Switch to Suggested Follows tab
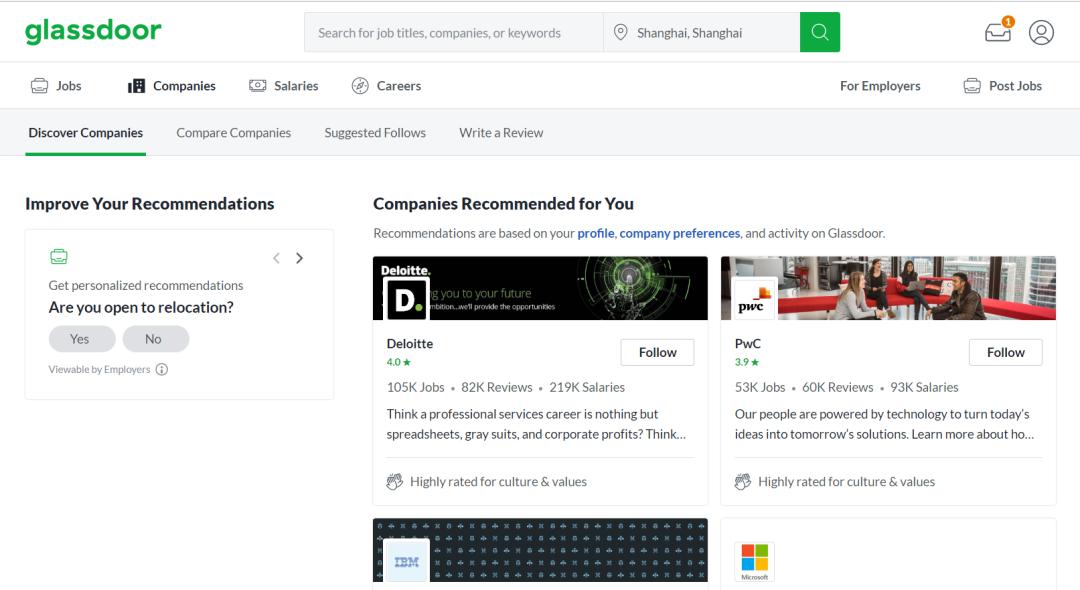Image resolution: width=1080 pixels, height=590 pixels. tap(375, 132)
